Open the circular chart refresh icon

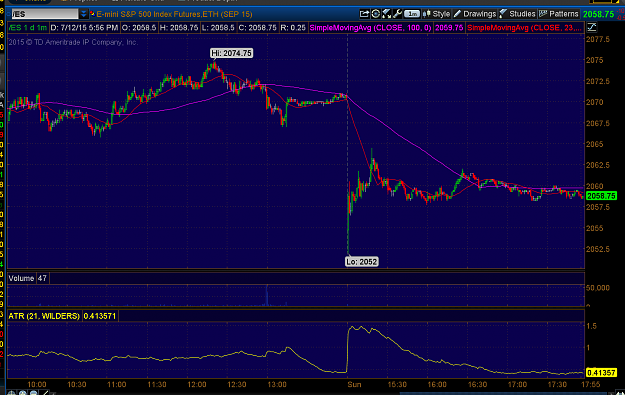375,14
